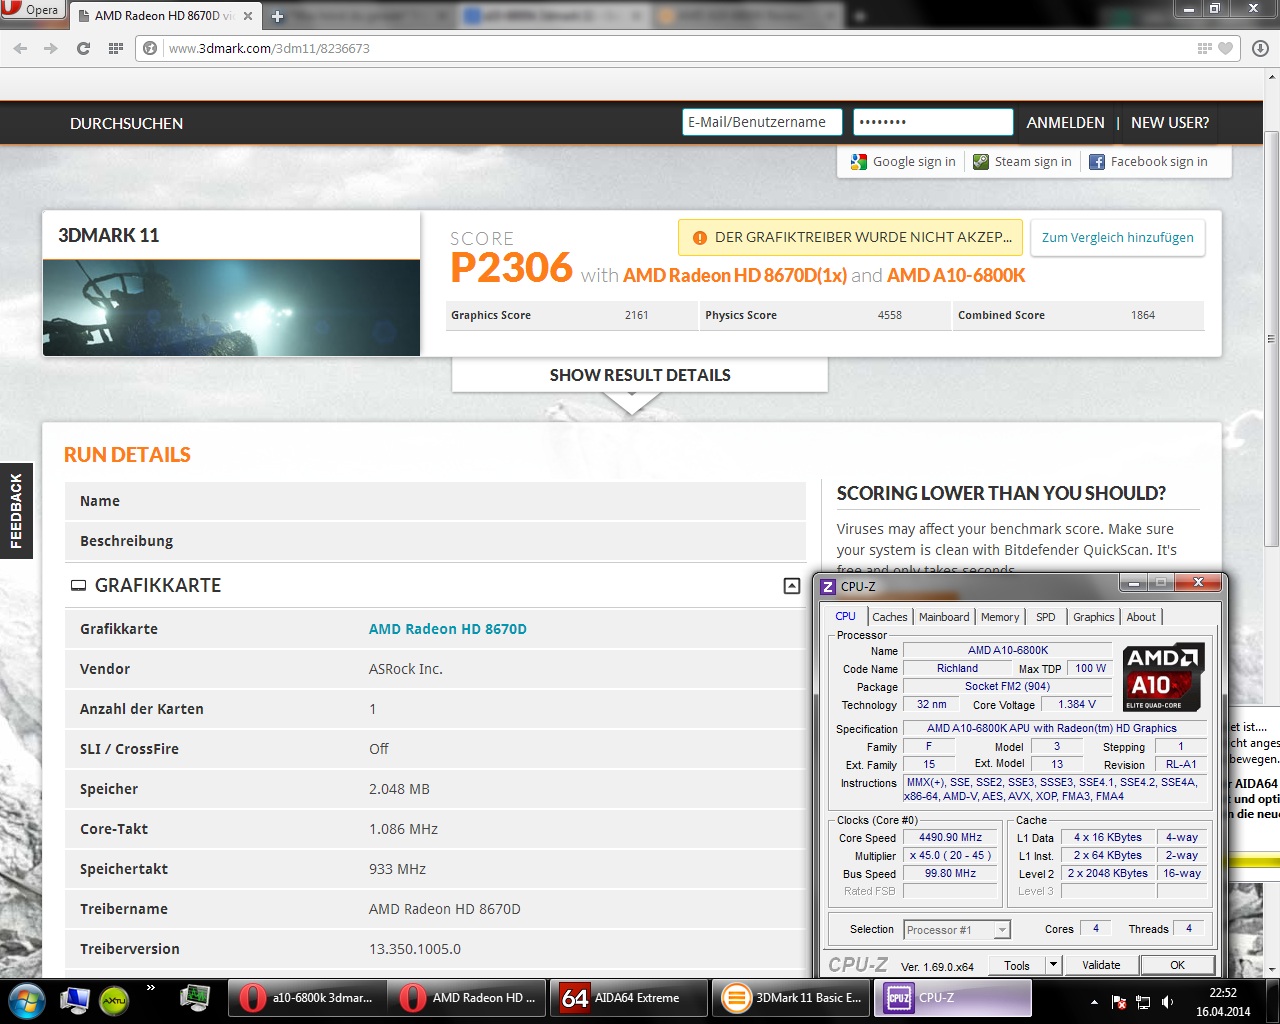Switch to Graphics tab in CPU-Z
This screenshot has width=1280, height=1024.
click(1094, 617)
